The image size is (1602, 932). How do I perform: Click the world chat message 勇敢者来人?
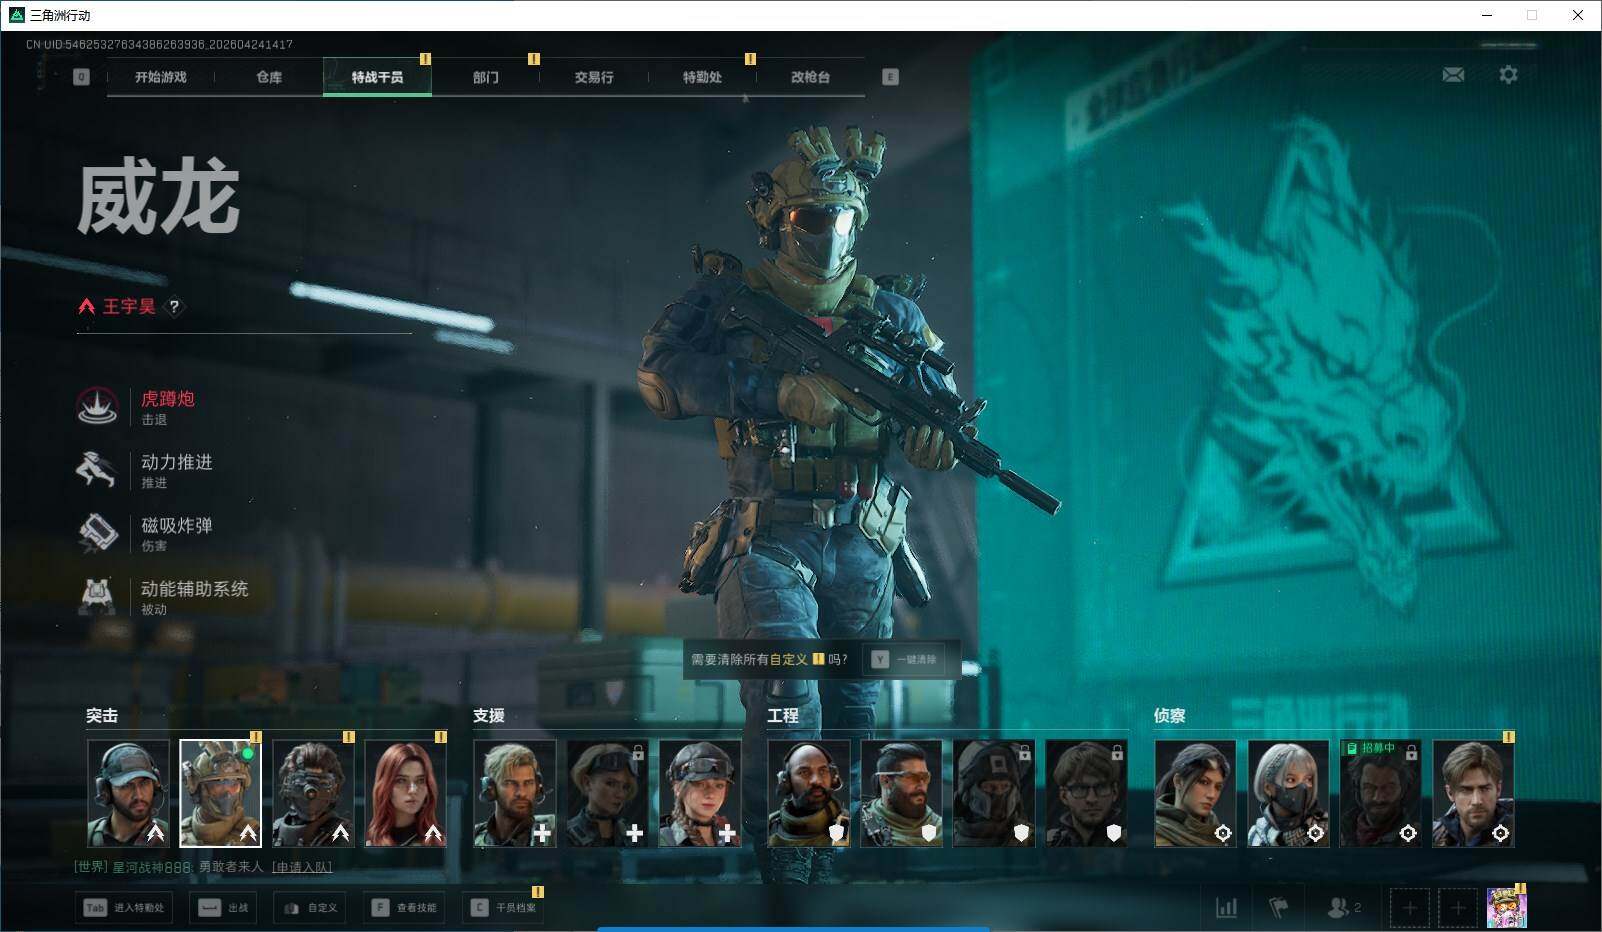[x=231, y=867]
